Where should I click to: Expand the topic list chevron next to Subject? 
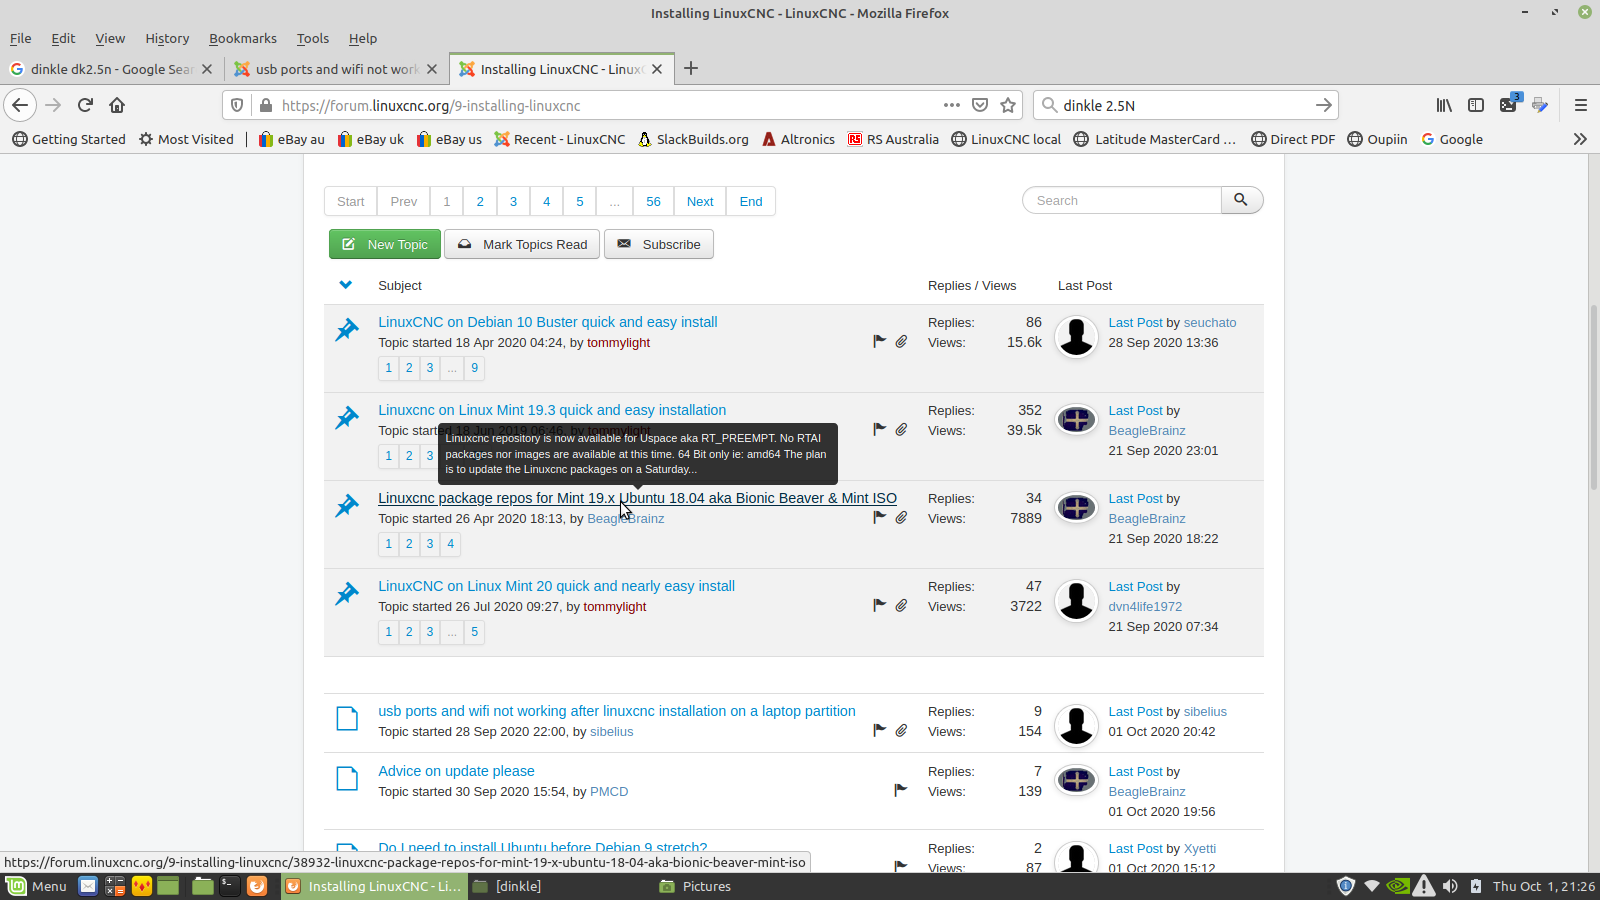346,285
